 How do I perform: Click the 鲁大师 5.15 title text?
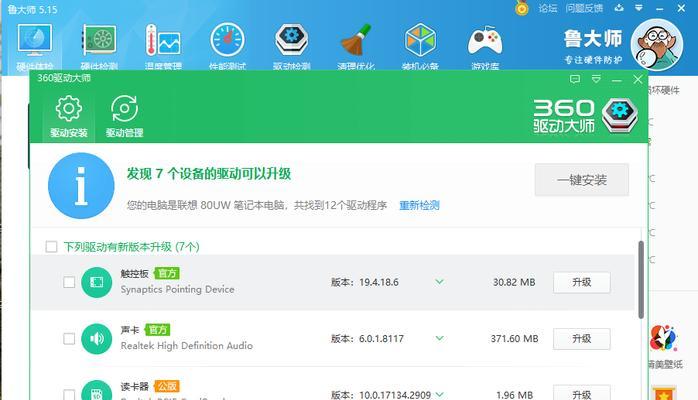[x=32, y=9]
